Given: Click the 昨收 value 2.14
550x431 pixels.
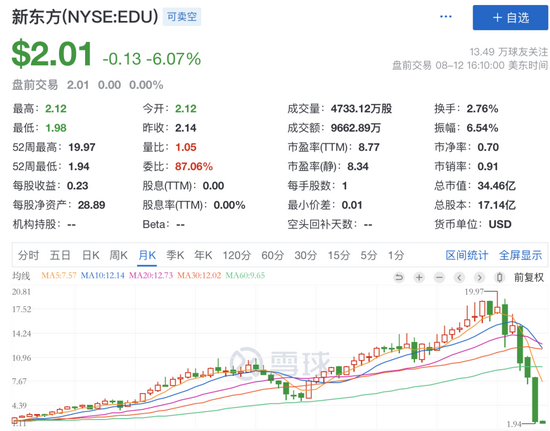Looking at the screenshot, I should 186,128.
